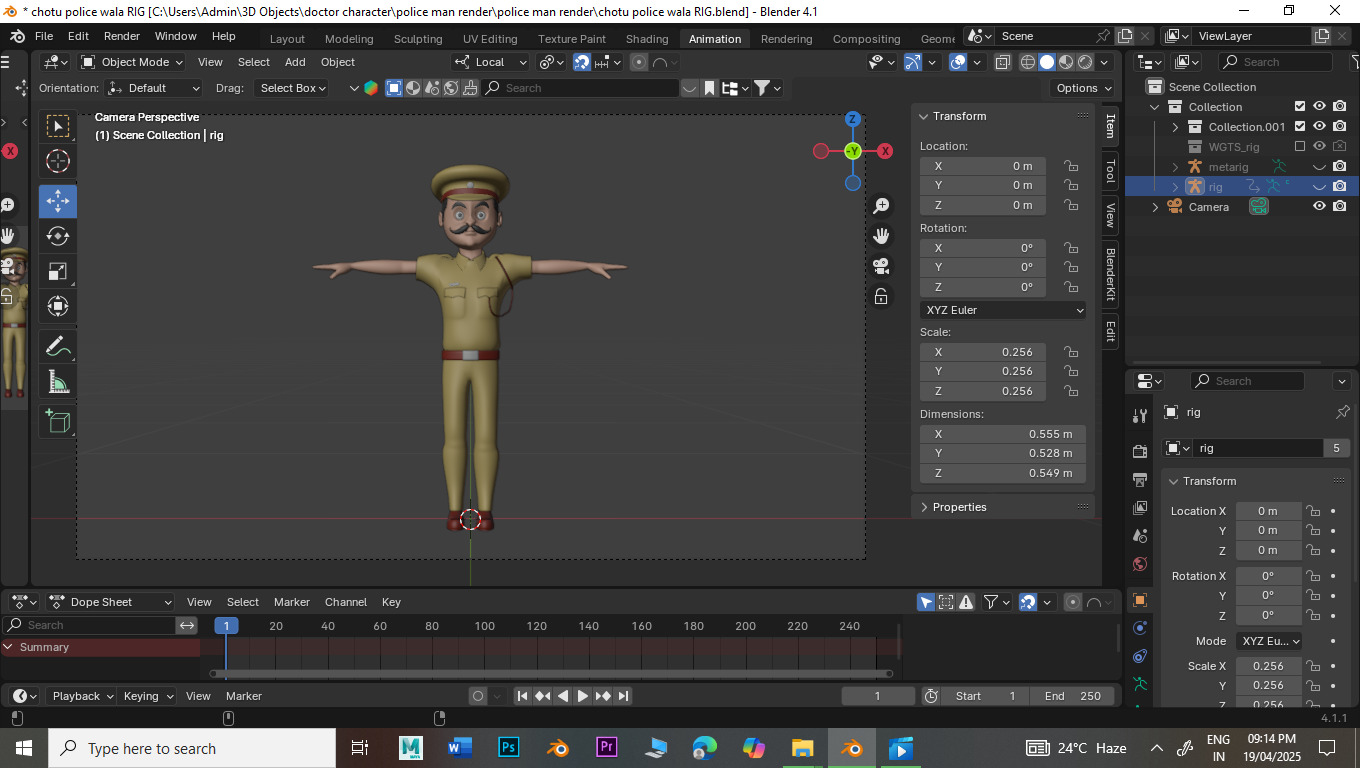Open the Render menu

click(x=122, y=36)
